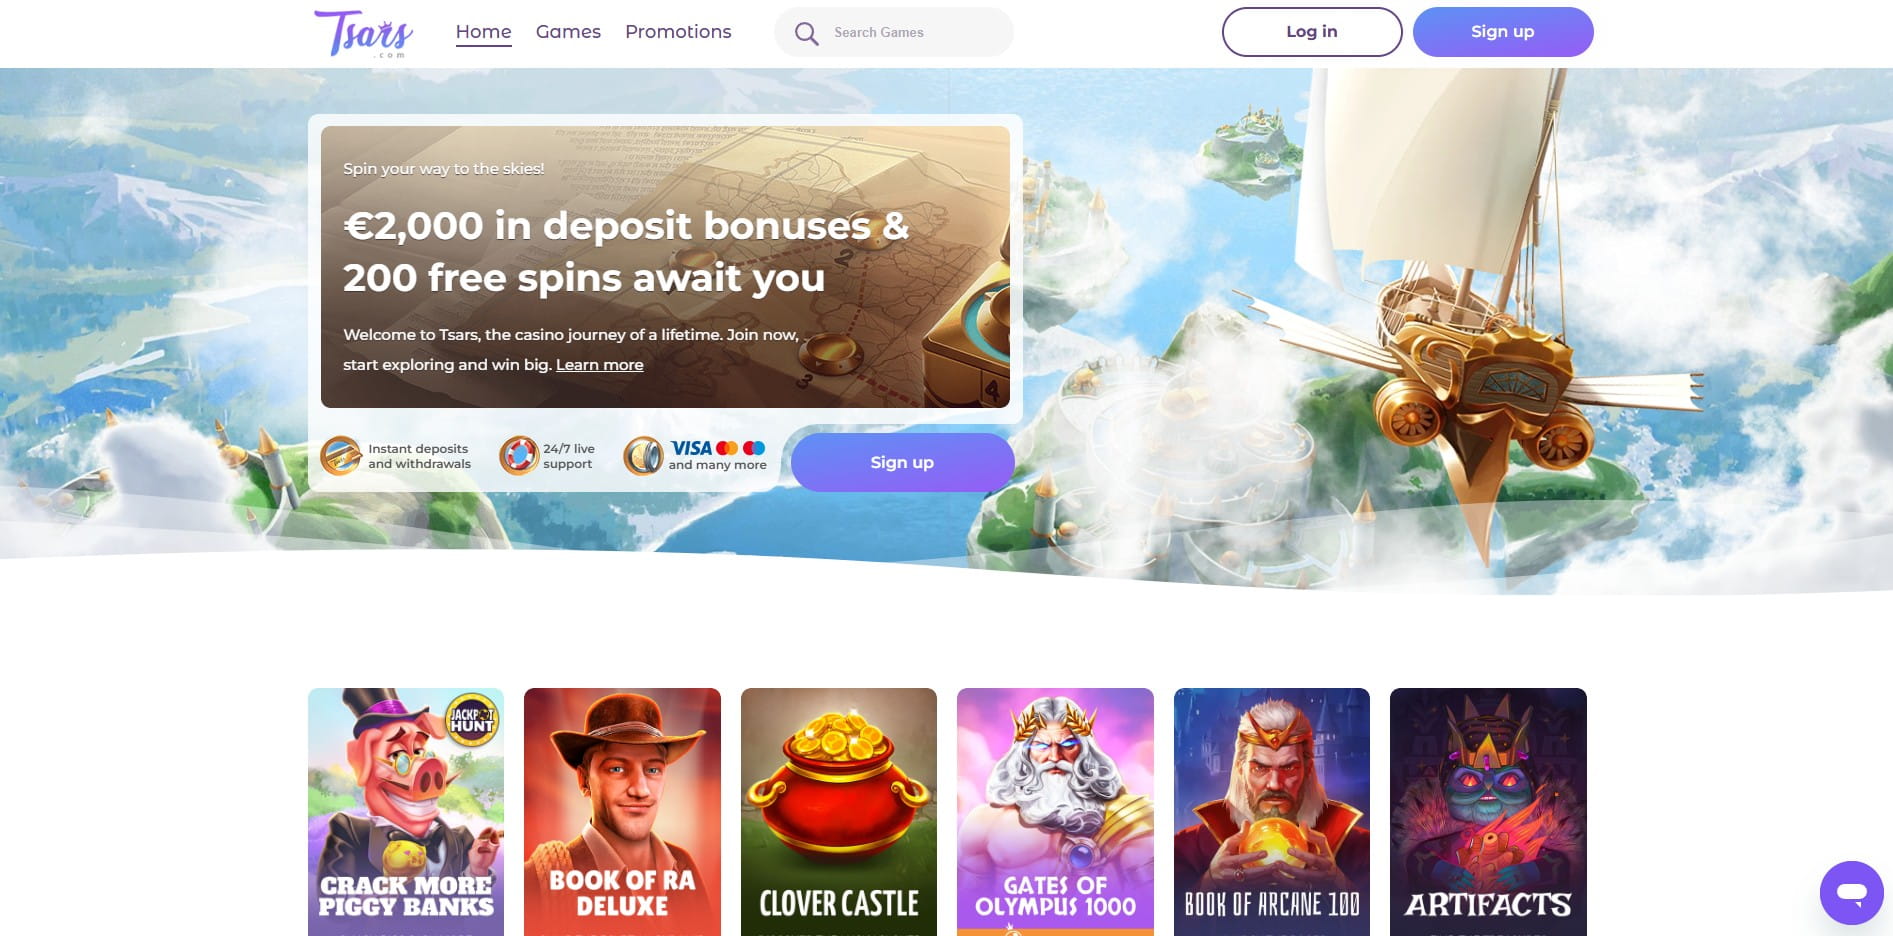Open Gates of Olympus 1000
This screenshot has height=936, width=1893.
click(x=1055, y=812)
